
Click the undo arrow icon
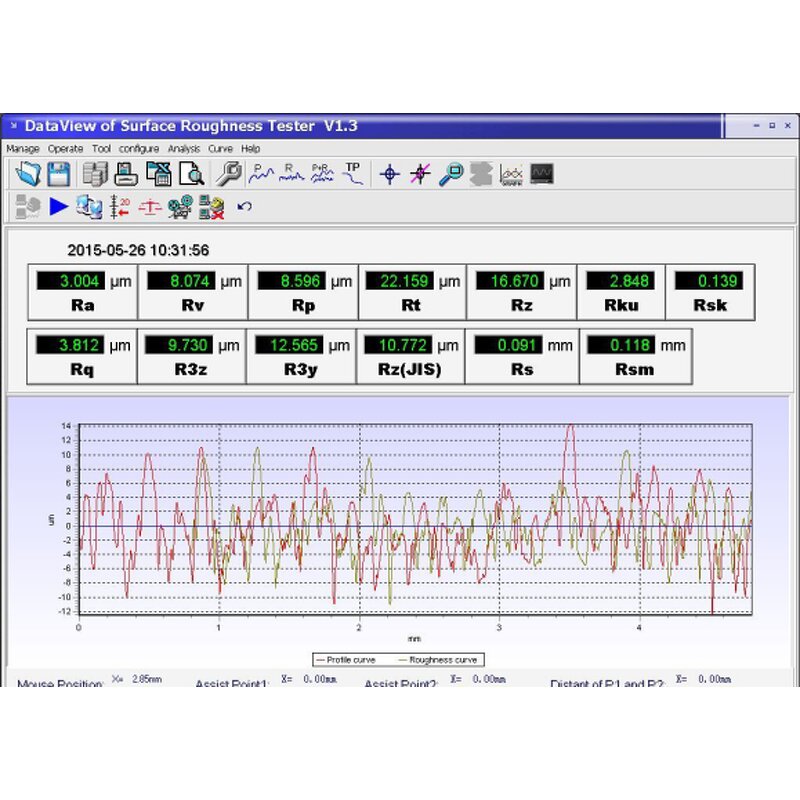[244, 207]
